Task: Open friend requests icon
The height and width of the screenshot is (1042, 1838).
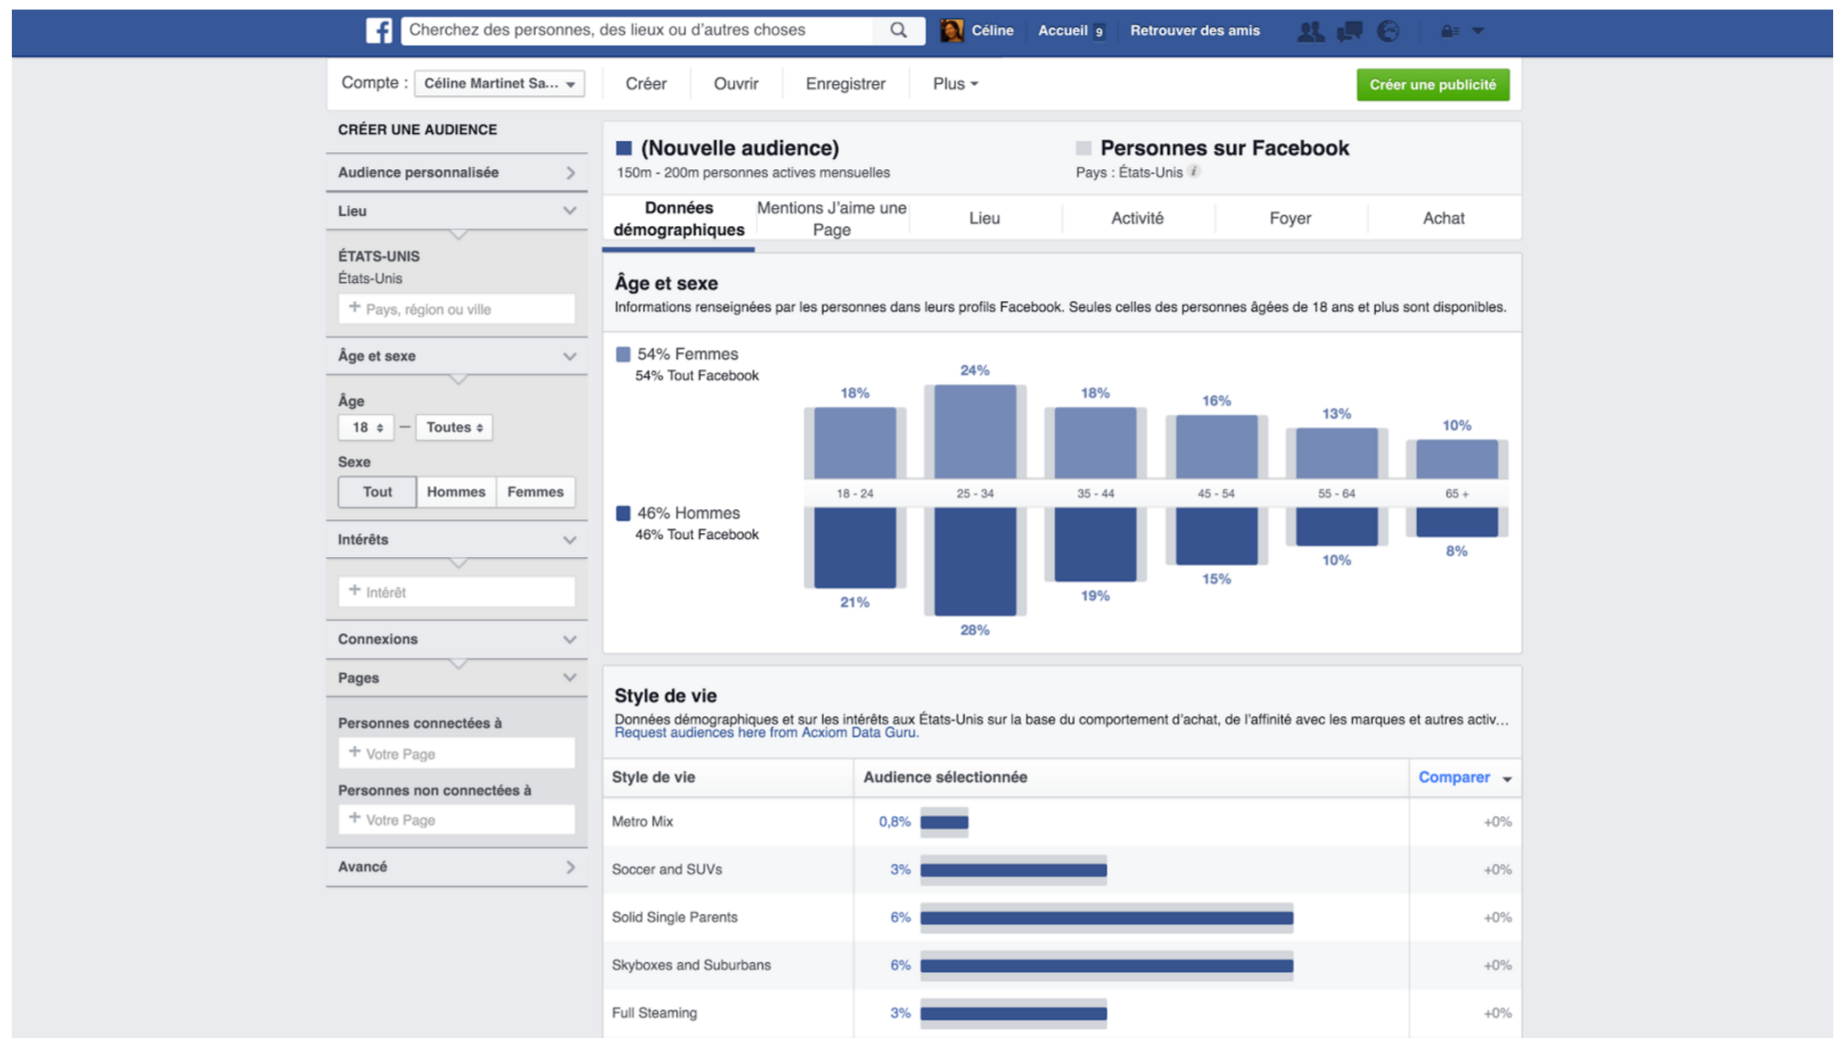Action: coord(1310,31)
